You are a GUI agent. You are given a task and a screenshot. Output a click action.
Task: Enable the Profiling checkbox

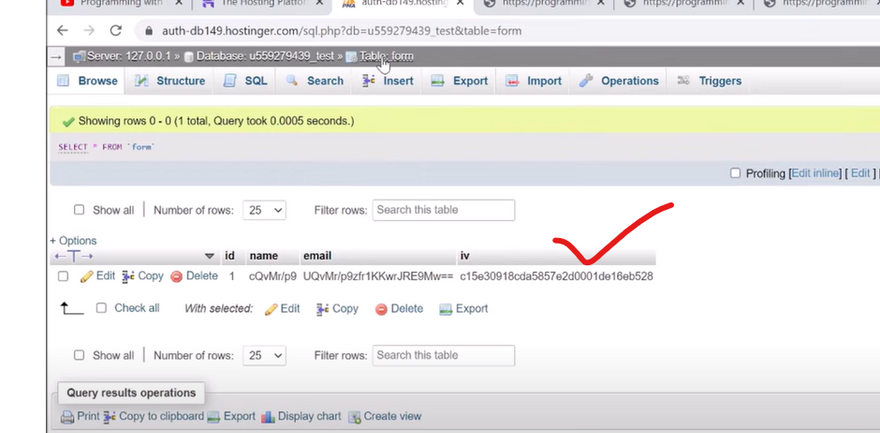[735, 173]
